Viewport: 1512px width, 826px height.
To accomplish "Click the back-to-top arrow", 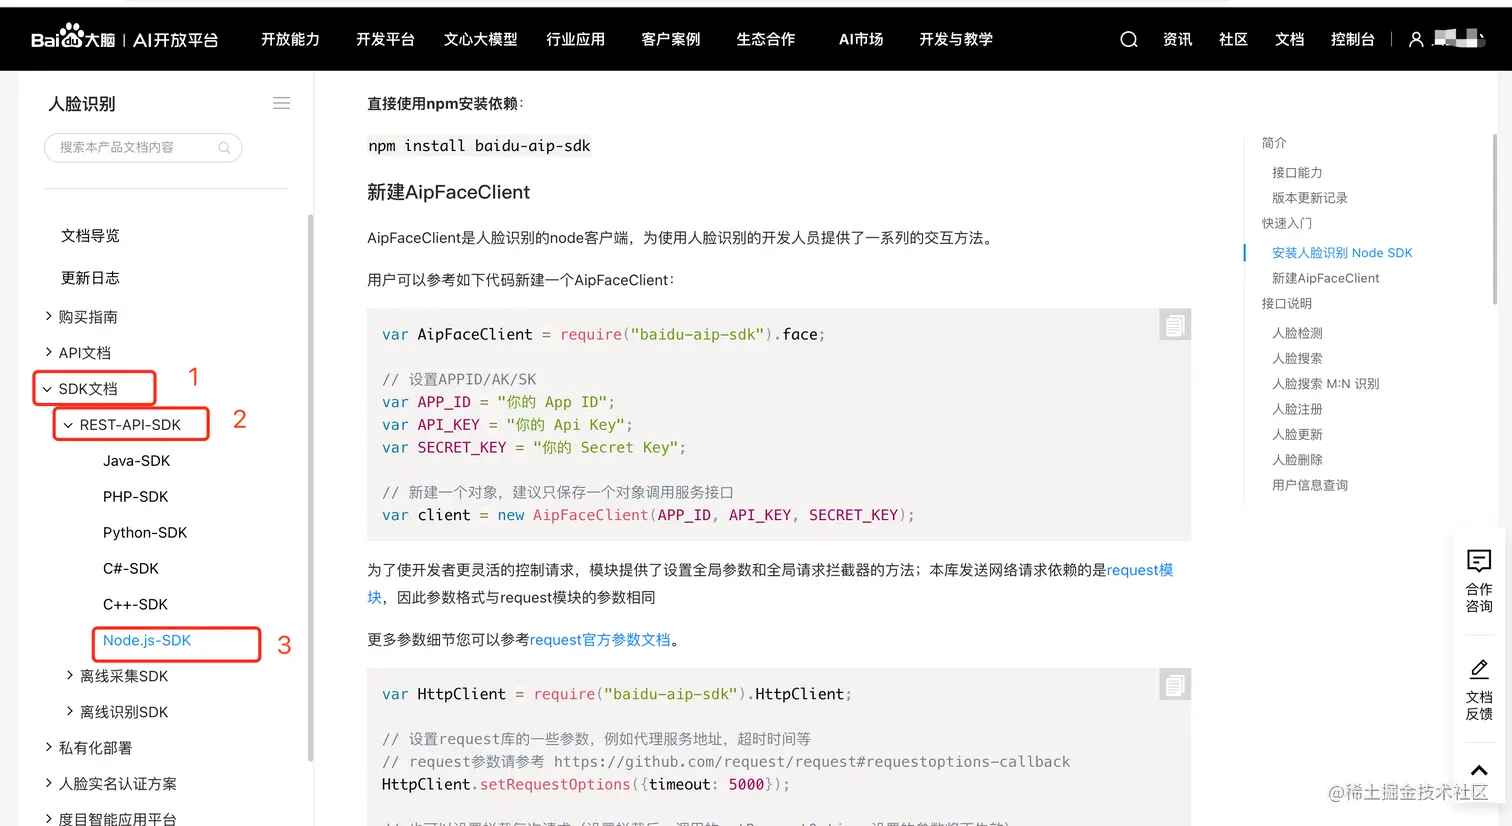I will tap(1479, 770).
